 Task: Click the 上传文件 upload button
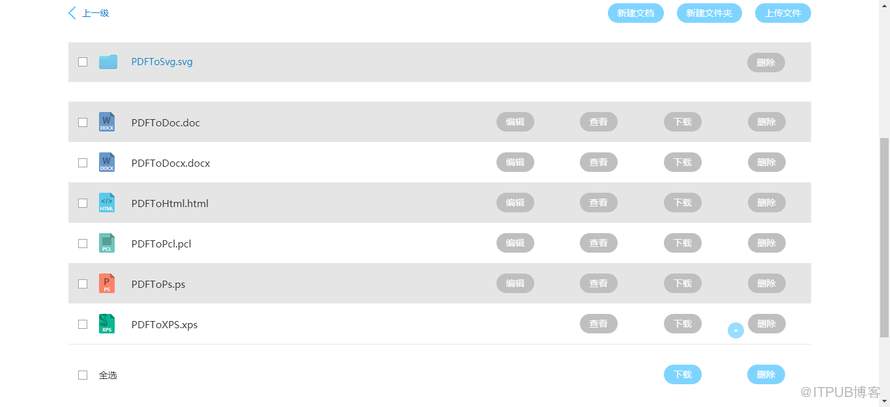click(782, 13)
